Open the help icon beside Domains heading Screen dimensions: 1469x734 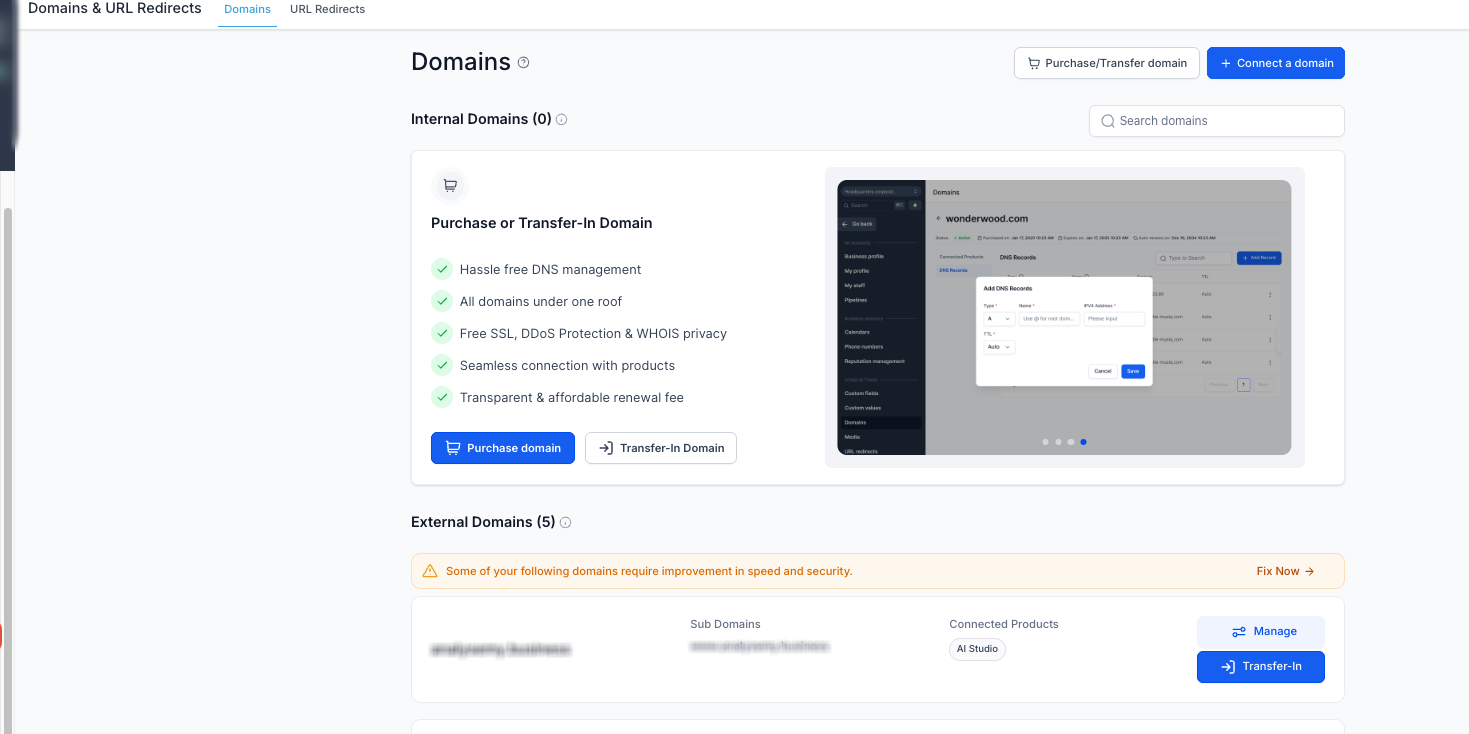click(x=523, y=62)
